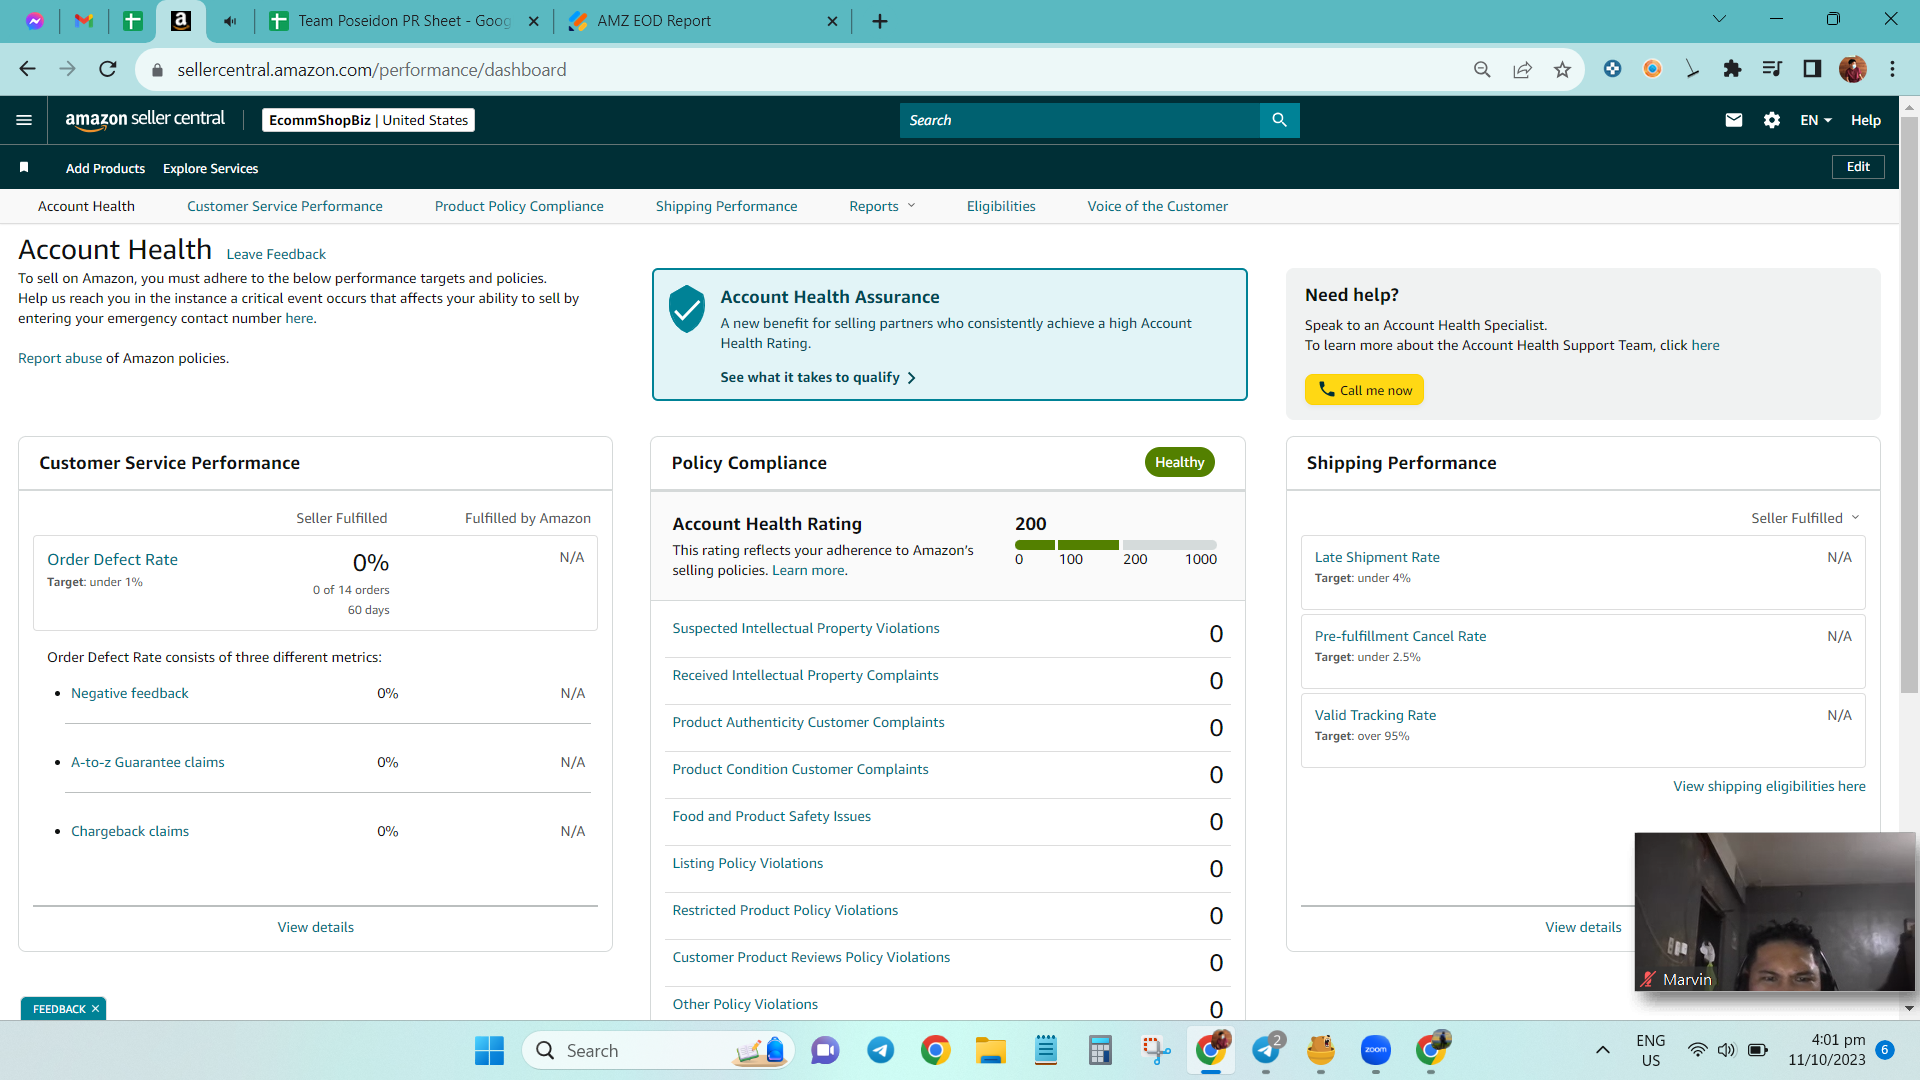Click the browser address bar URL

click(x=372, y=70)
